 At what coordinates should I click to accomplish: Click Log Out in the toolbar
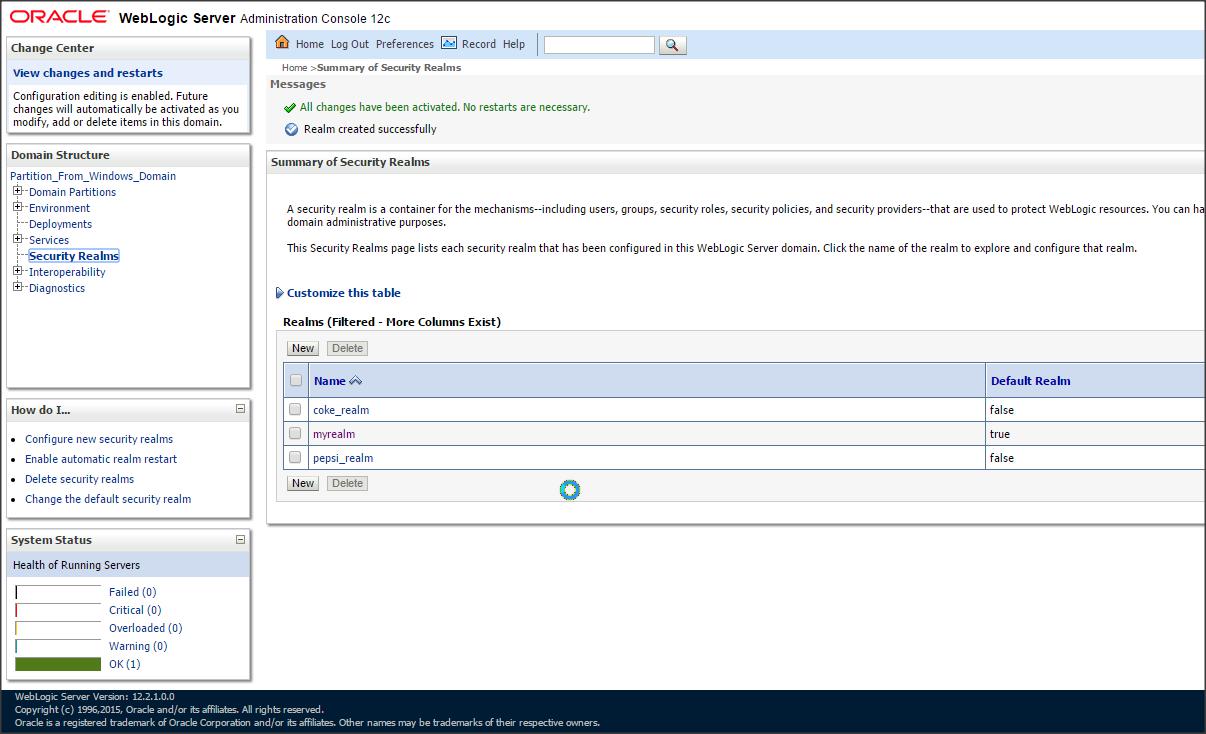[350, 44]
